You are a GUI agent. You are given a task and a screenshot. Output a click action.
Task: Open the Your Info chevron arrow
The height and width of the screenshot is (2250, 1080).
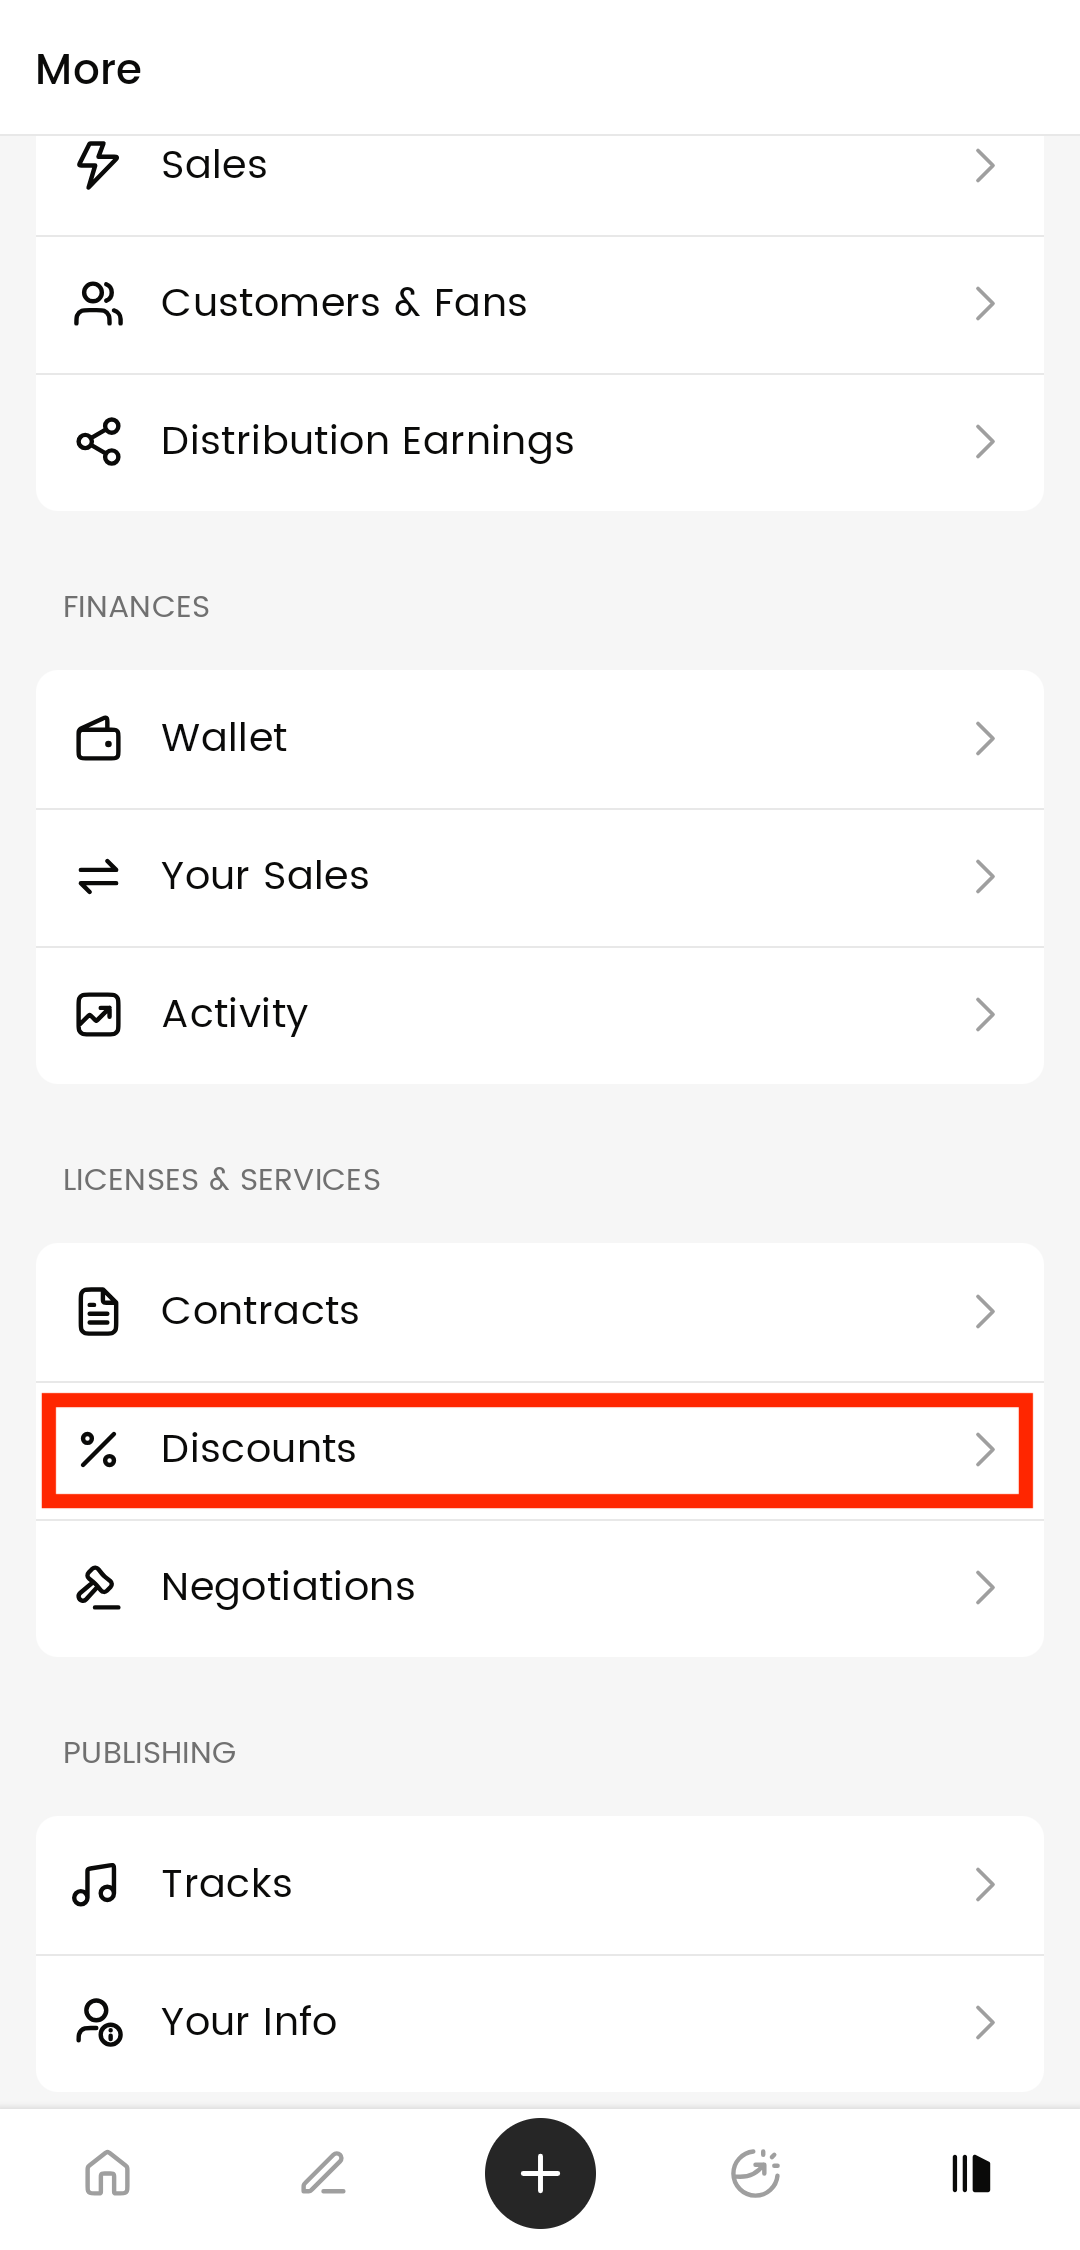[x=985, y=2022]
